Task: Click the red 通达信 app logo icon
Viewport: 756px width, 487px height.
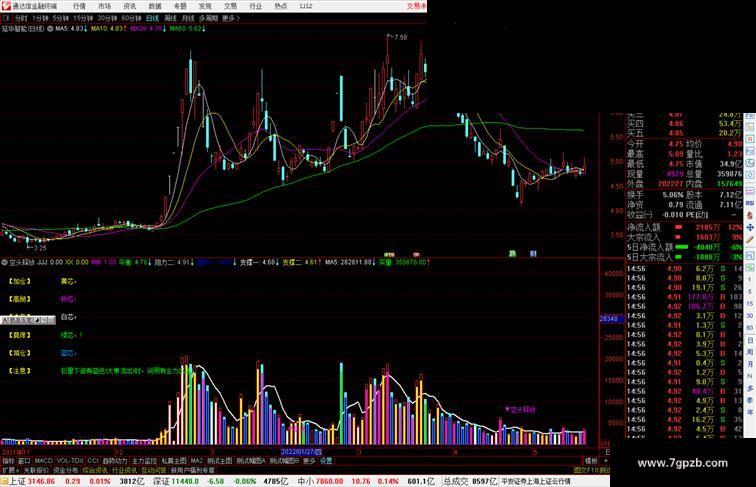Action: coord(5,6)
